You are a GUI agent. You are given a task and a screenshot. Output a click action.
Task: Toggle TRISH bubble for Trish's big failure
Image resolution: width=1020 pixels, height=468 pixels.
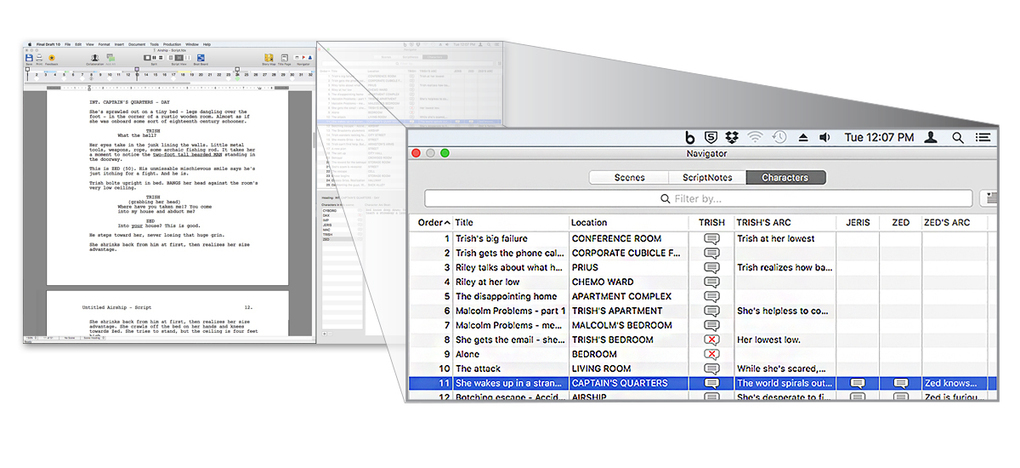pyautogui.click(x=712, y=239)
